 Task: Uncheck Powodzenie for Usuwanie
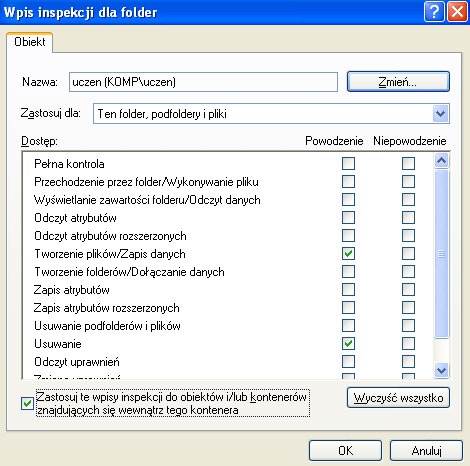(x=348, y=344)
